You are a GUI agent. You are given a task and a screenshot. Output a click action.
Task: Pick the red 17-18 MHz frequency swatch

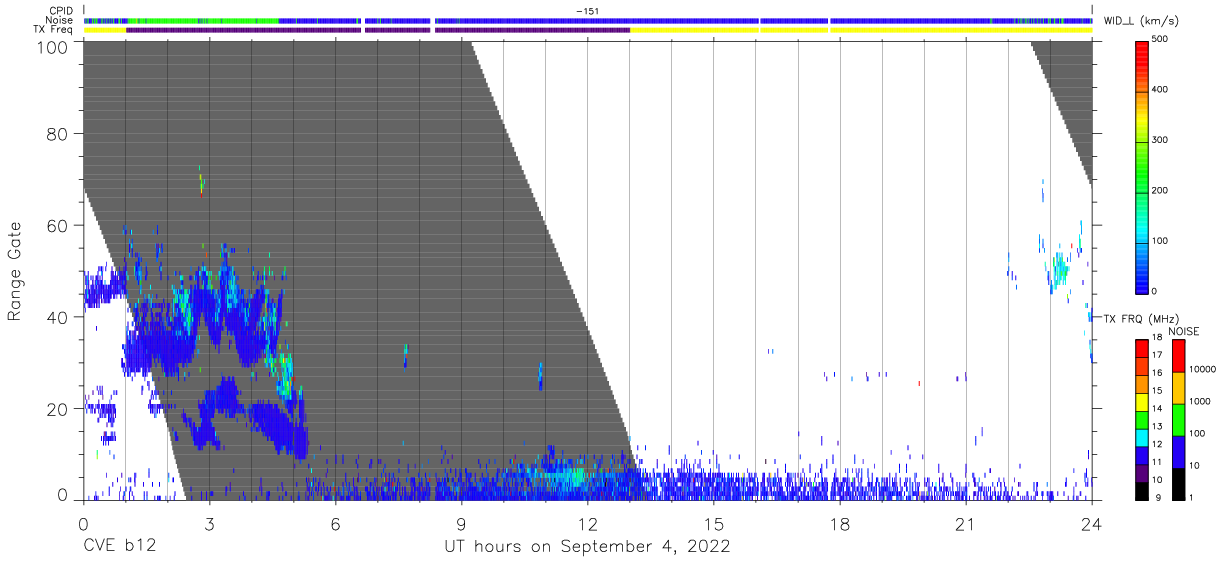pyautogui.click(x=1143, y=349)
